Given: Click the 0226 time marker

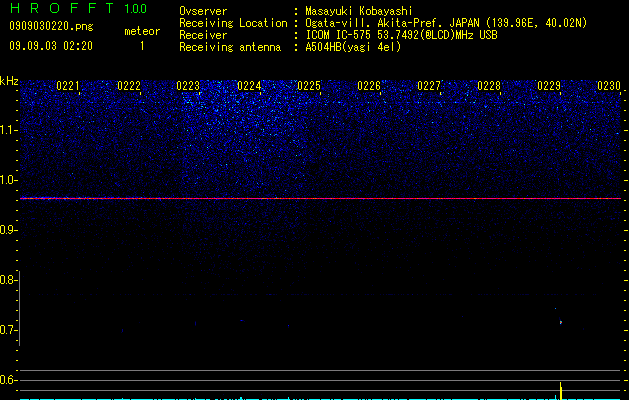Looking at the screenshot, I should point(369,86).
